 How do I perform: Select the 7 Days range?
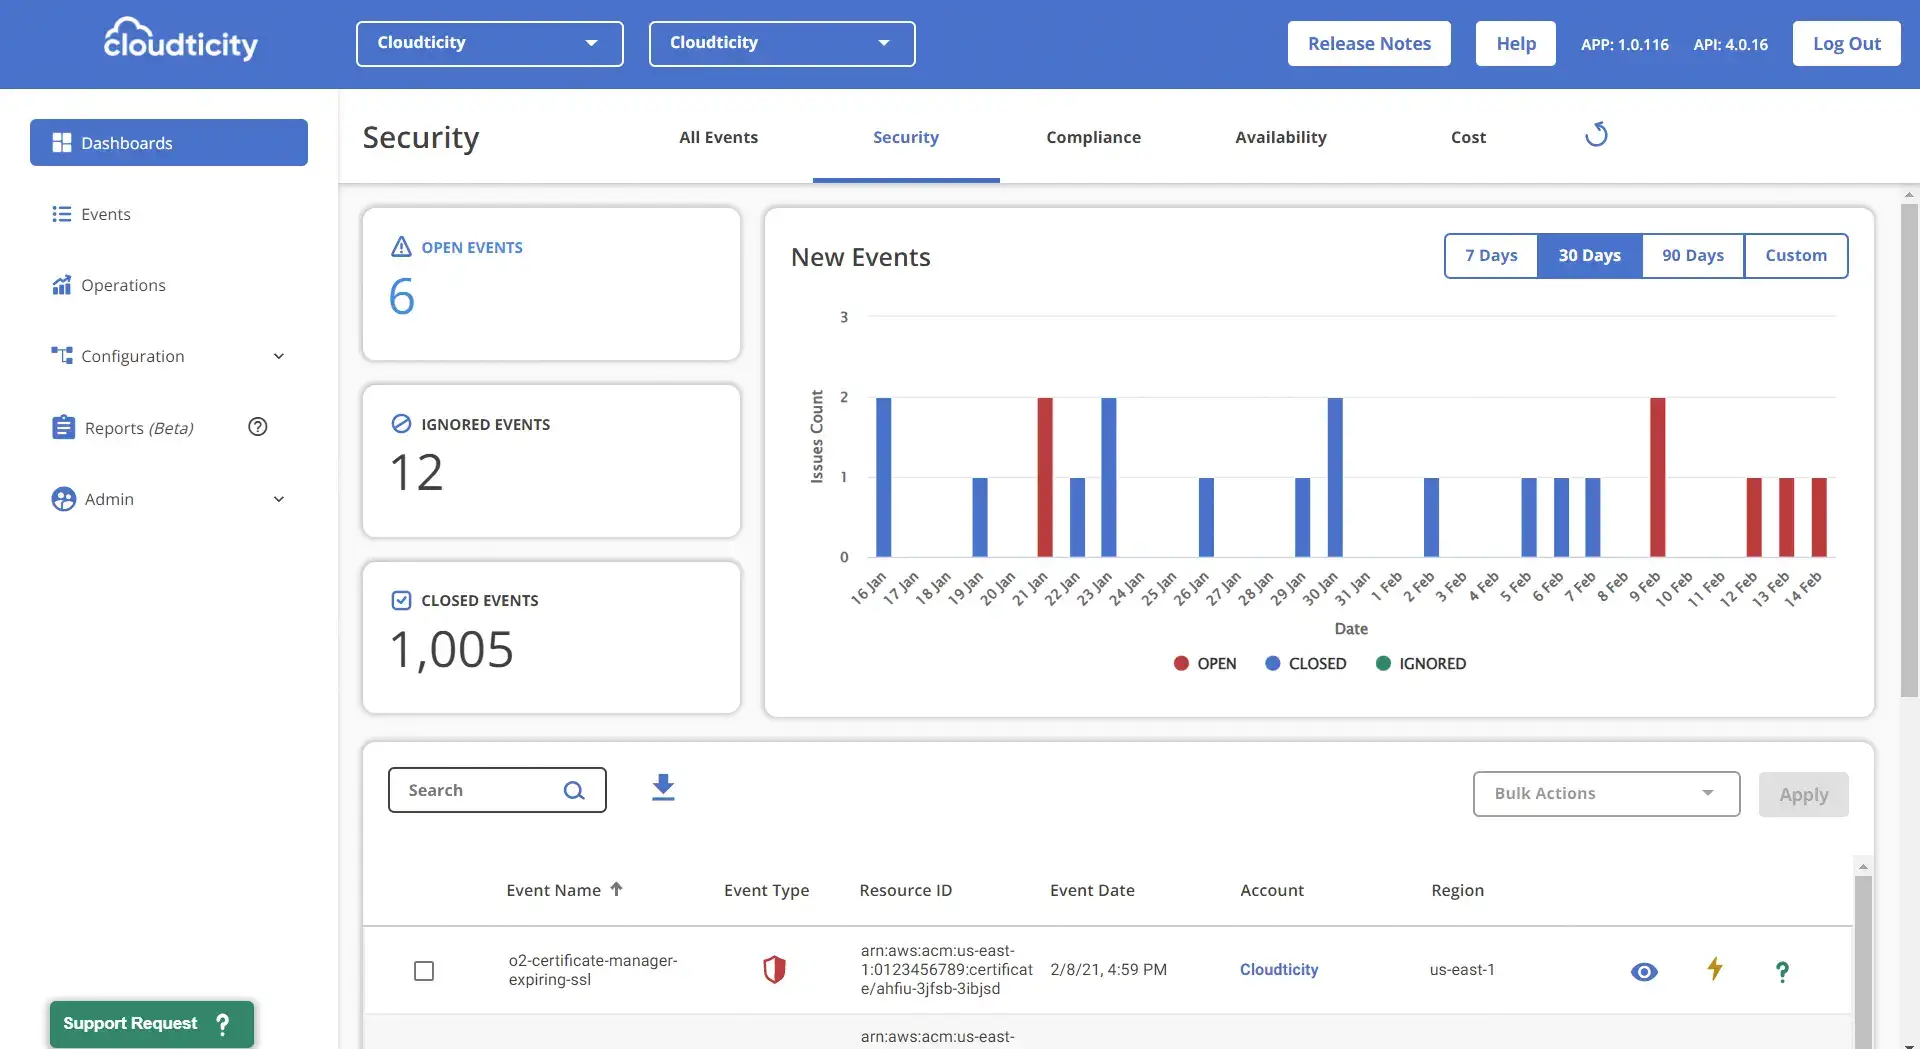click(x=1491, y=256)
